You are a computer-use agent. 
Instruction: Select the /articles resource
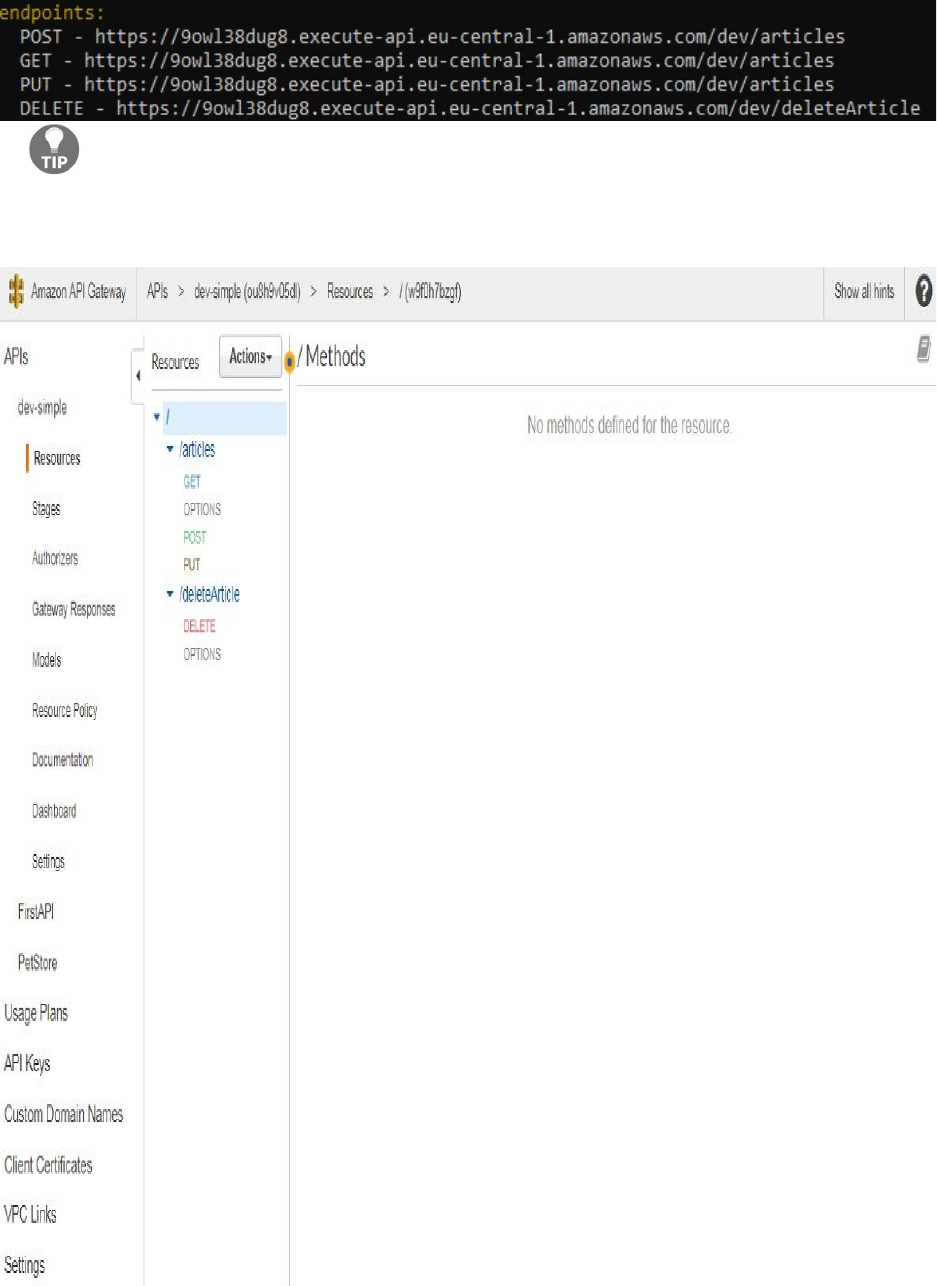(197, 450)
